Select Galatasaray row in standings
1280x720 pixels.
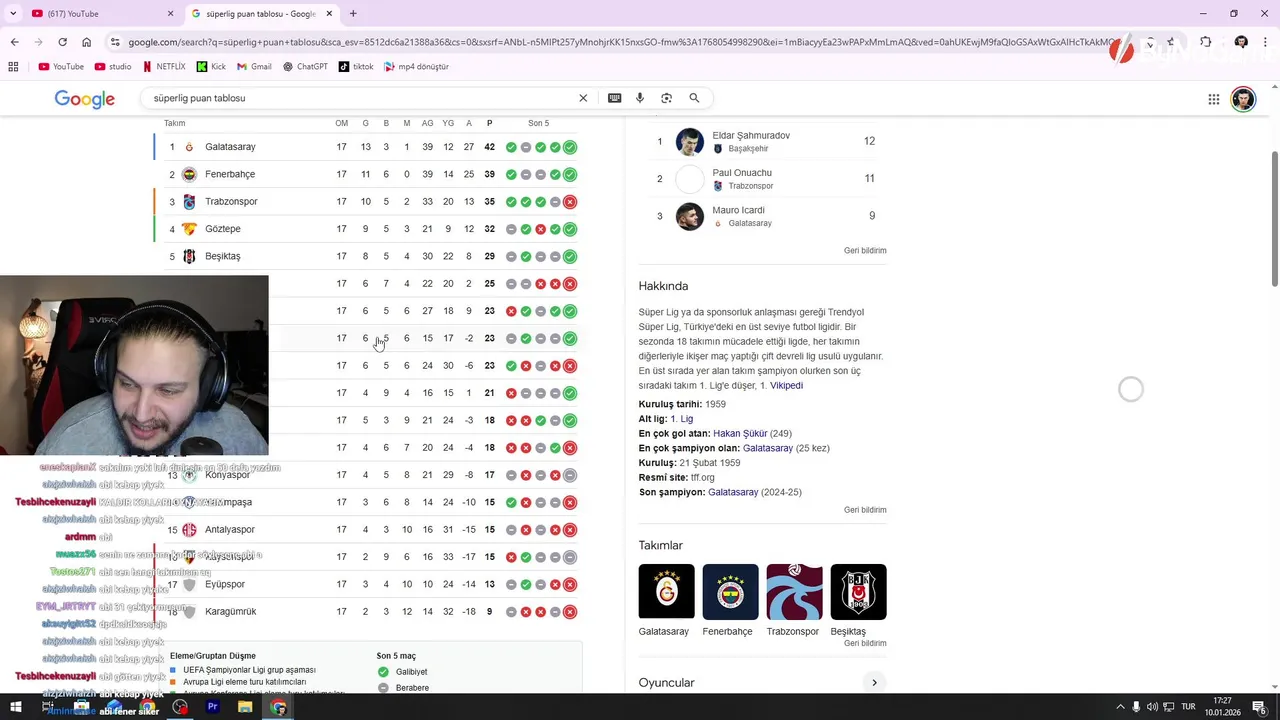pyautogui.click(x=370, y=147)
